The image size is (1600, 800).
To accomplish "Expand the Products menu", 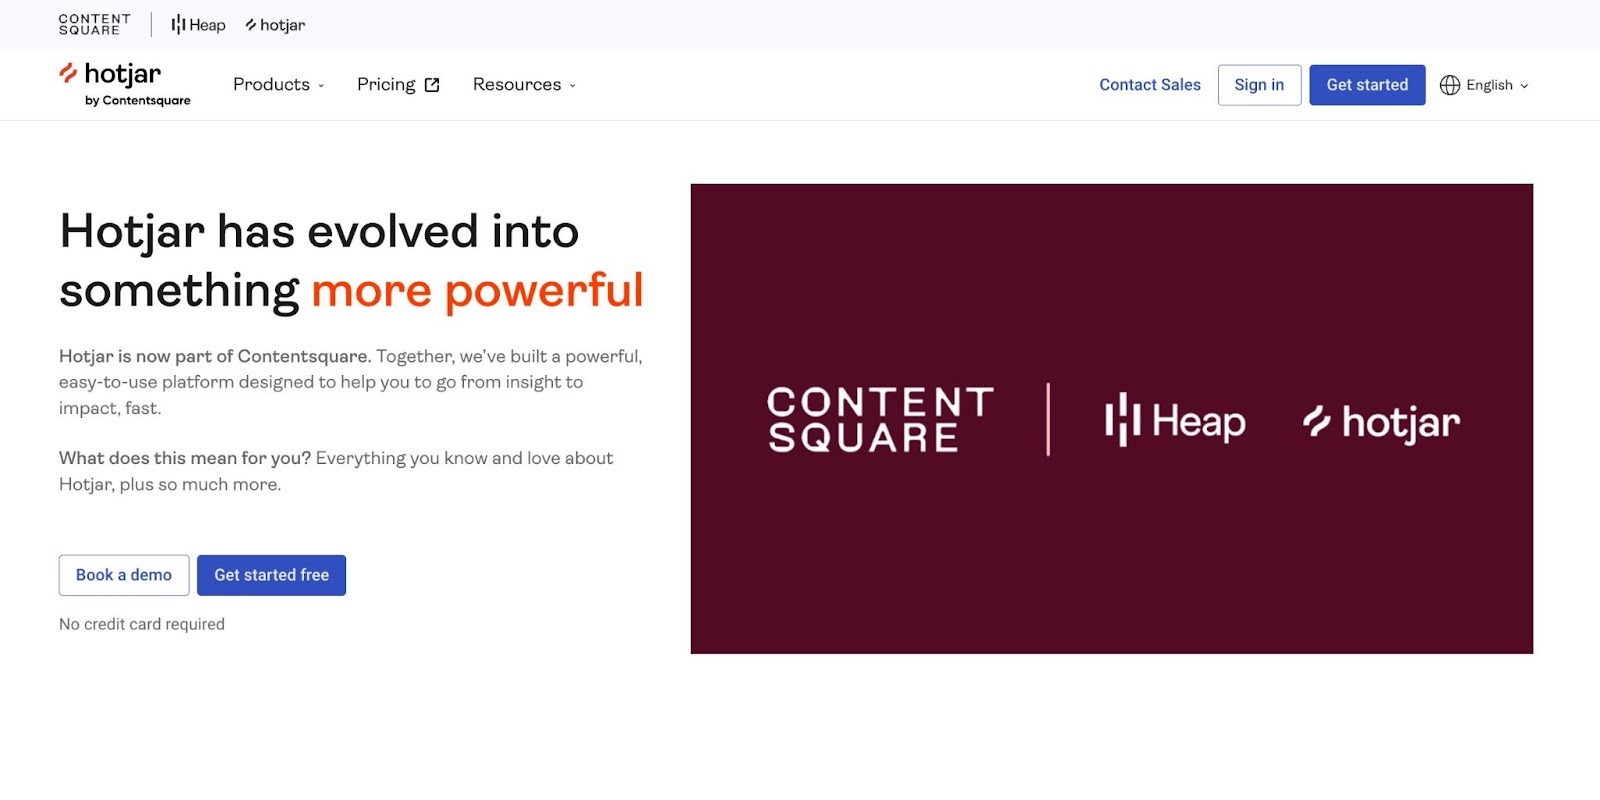I will (278, 85).
